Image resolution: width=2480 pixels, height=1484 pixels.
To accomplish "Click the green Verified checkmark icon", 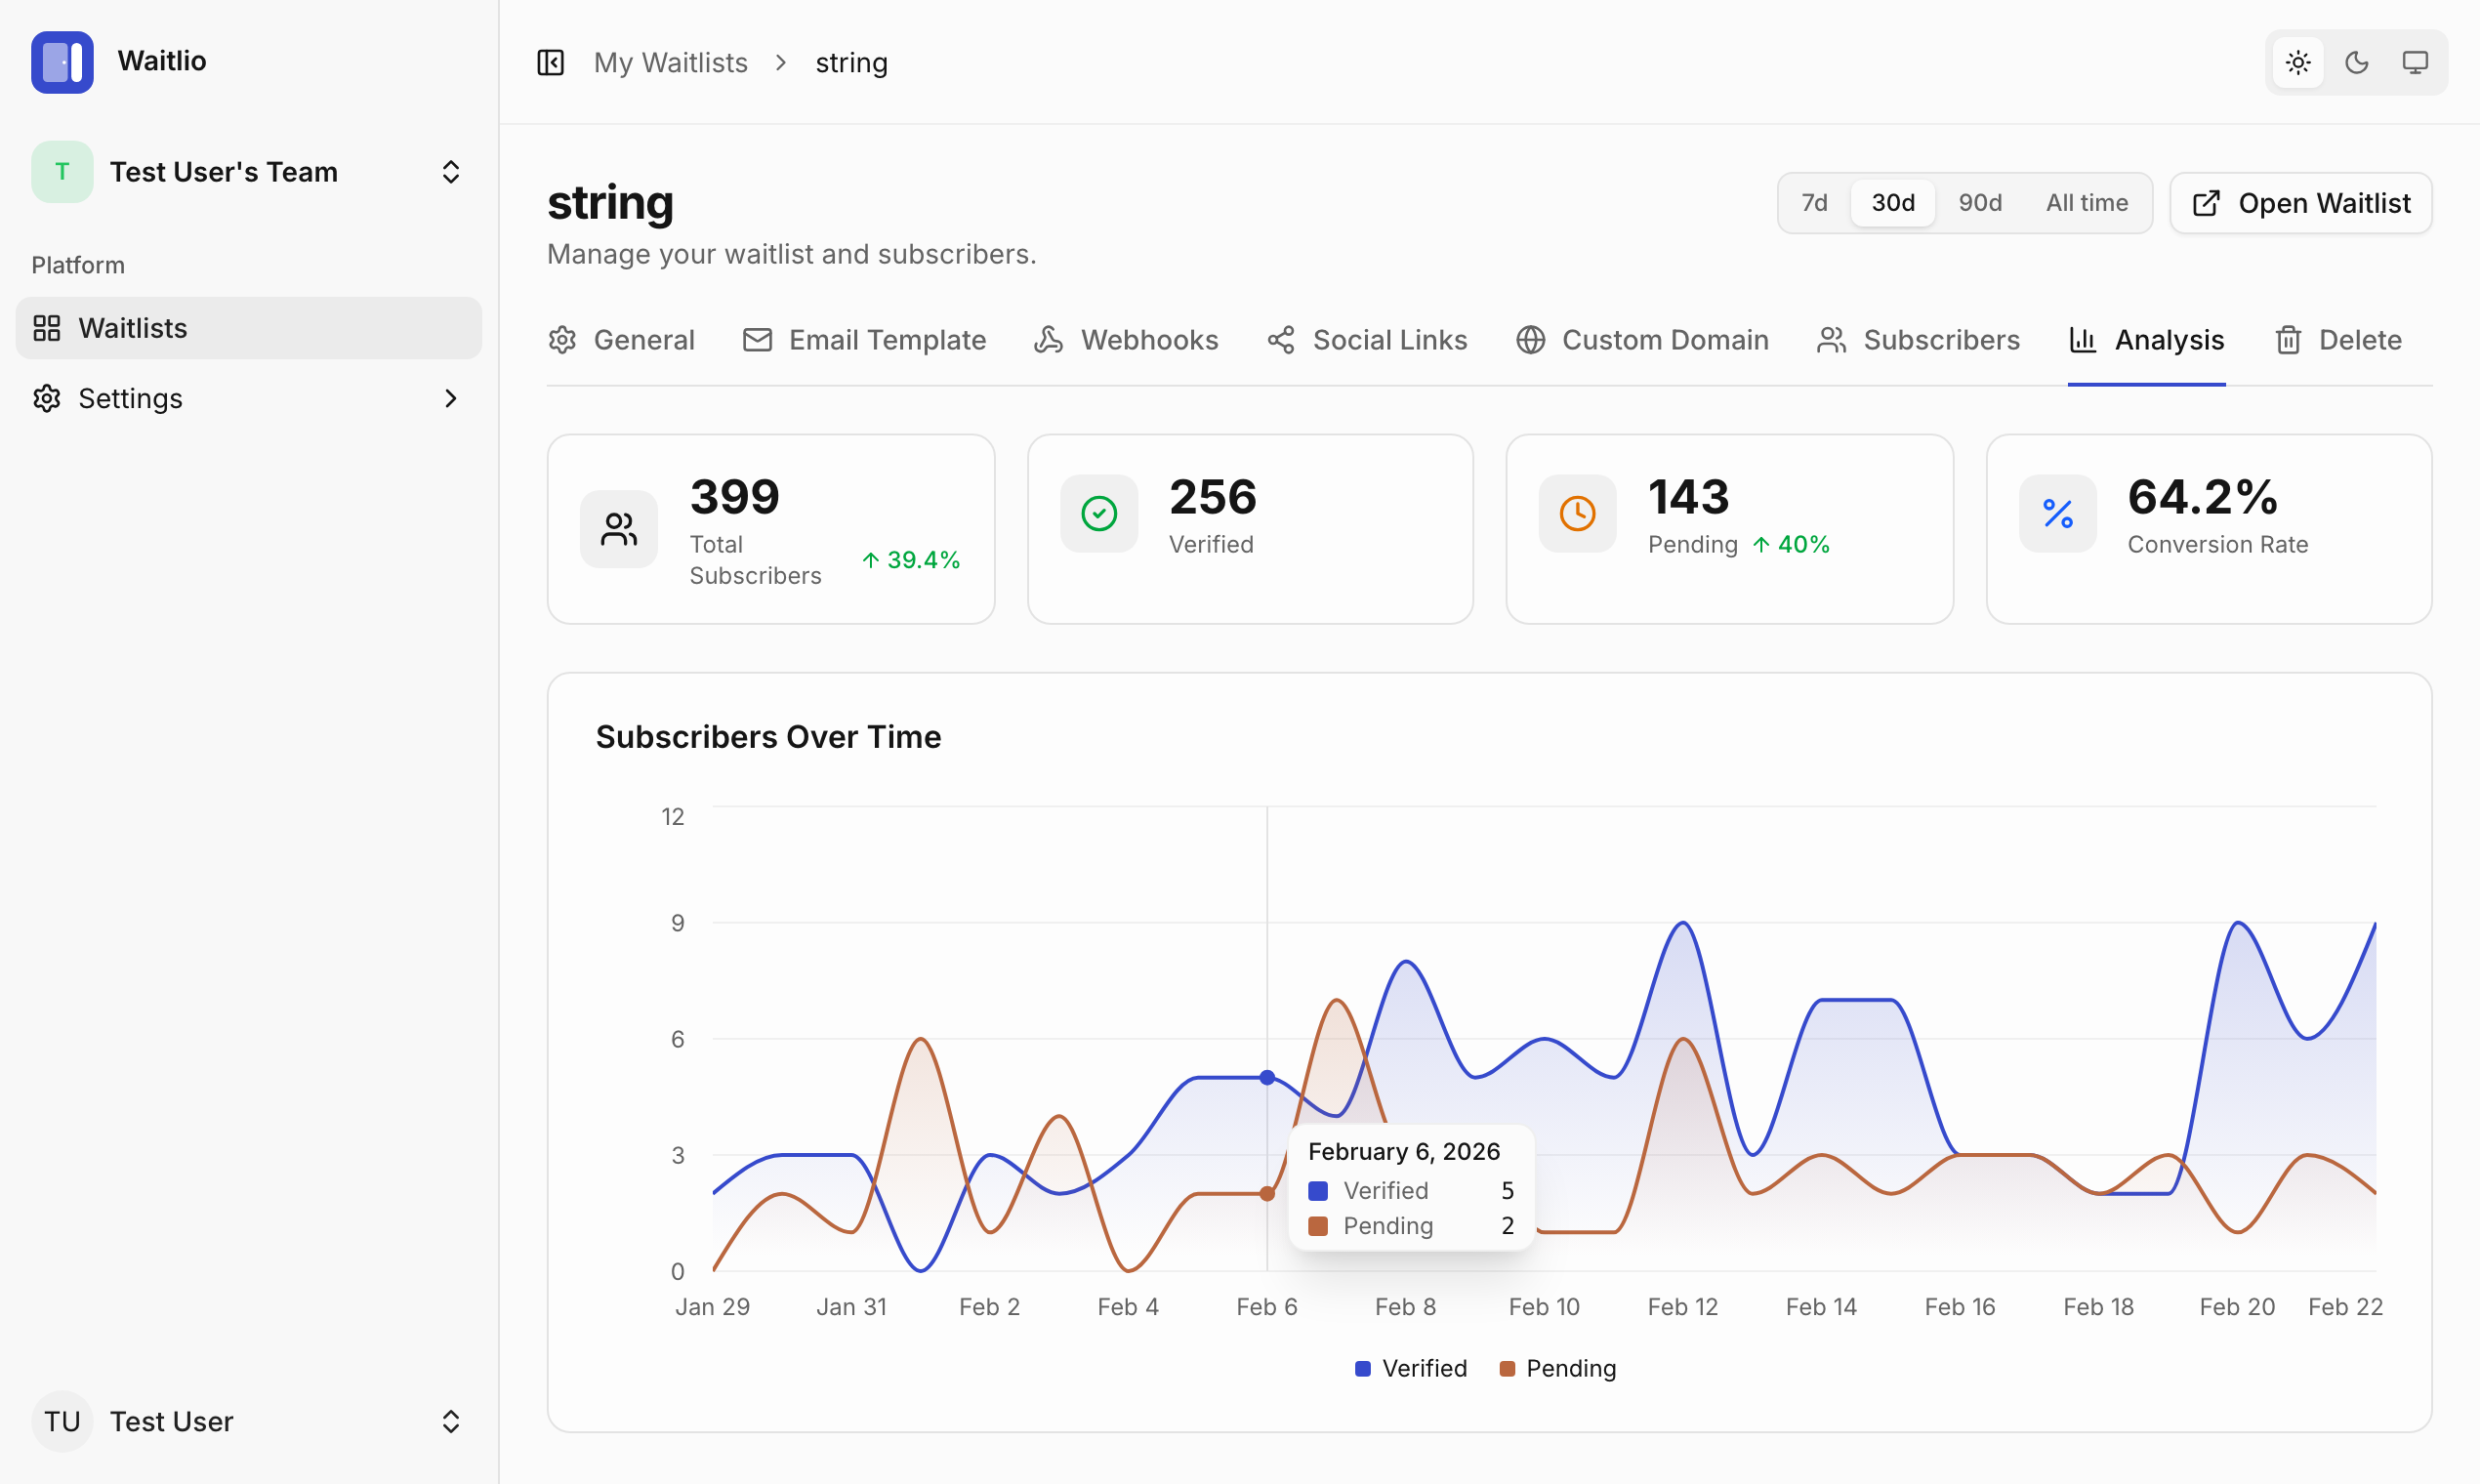I will pyautogui.click(x=1098, y=514).
